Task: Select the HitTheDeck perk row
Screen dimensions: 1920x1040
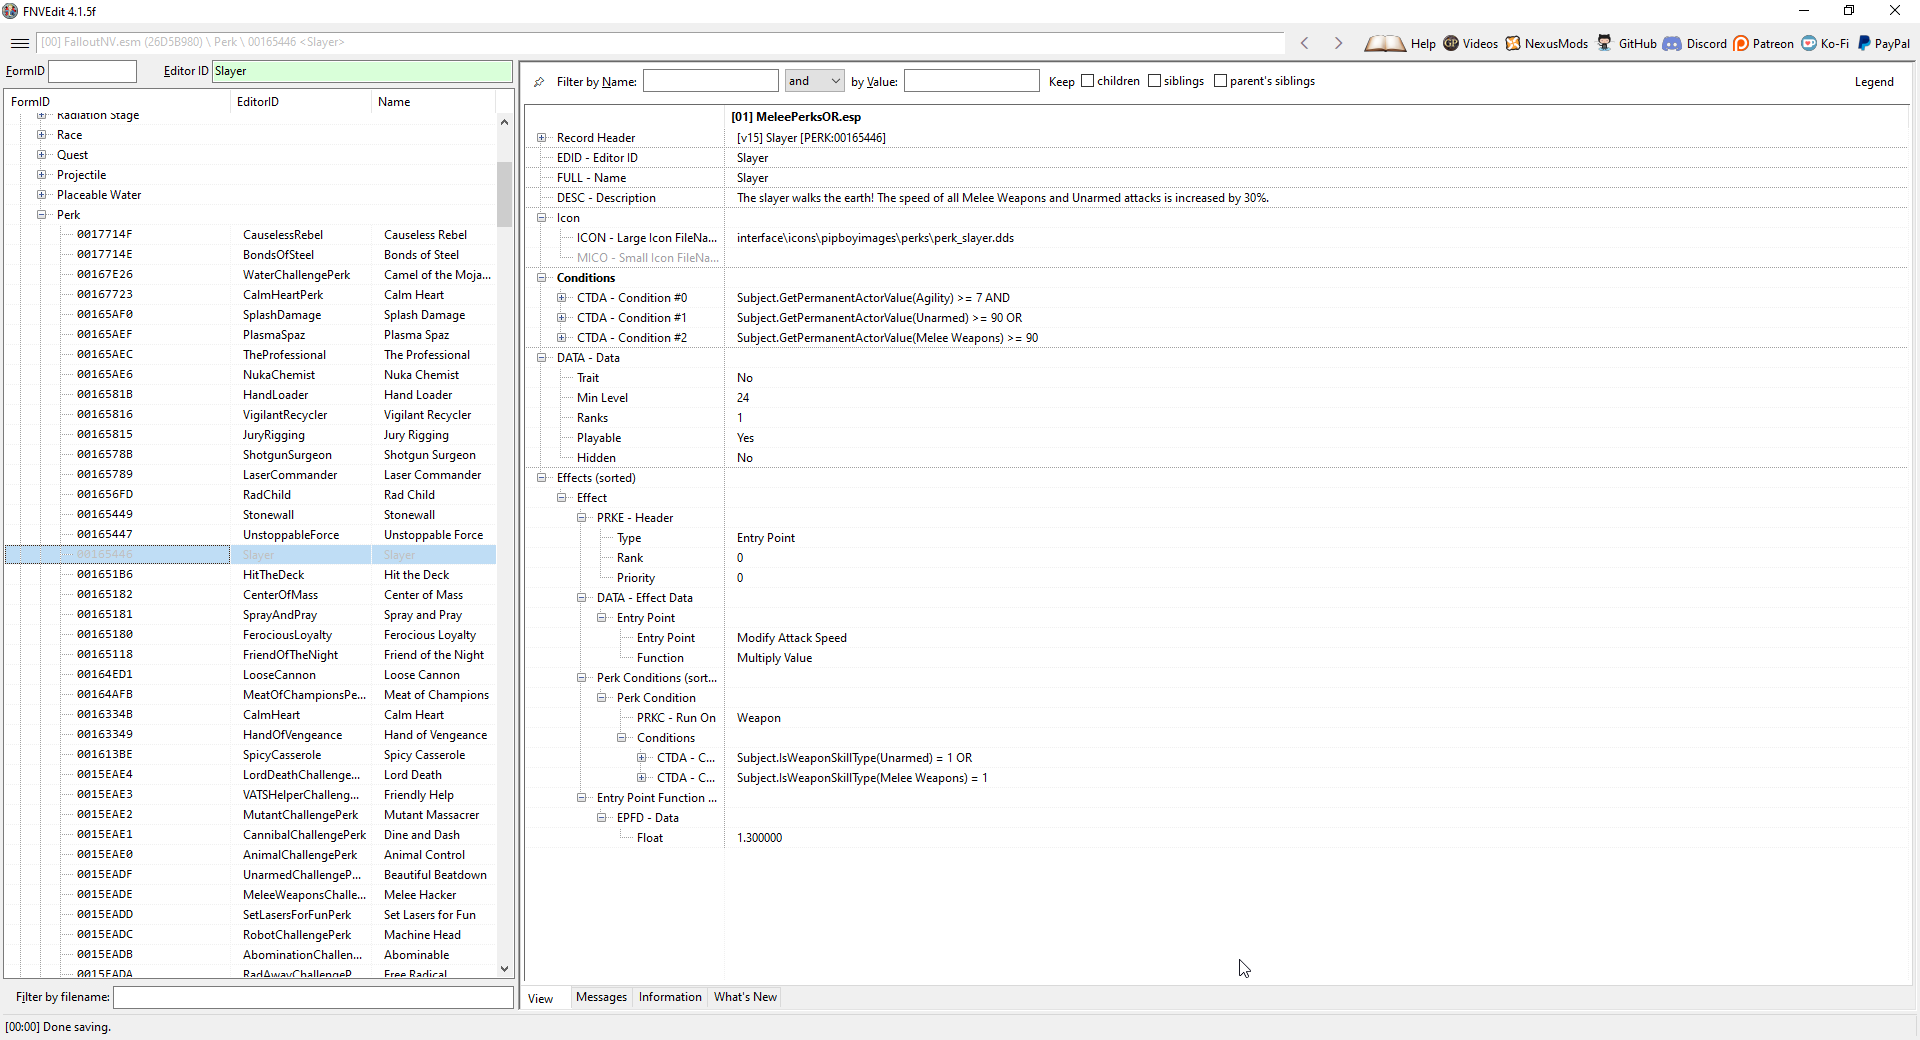Action: [250, 575]
